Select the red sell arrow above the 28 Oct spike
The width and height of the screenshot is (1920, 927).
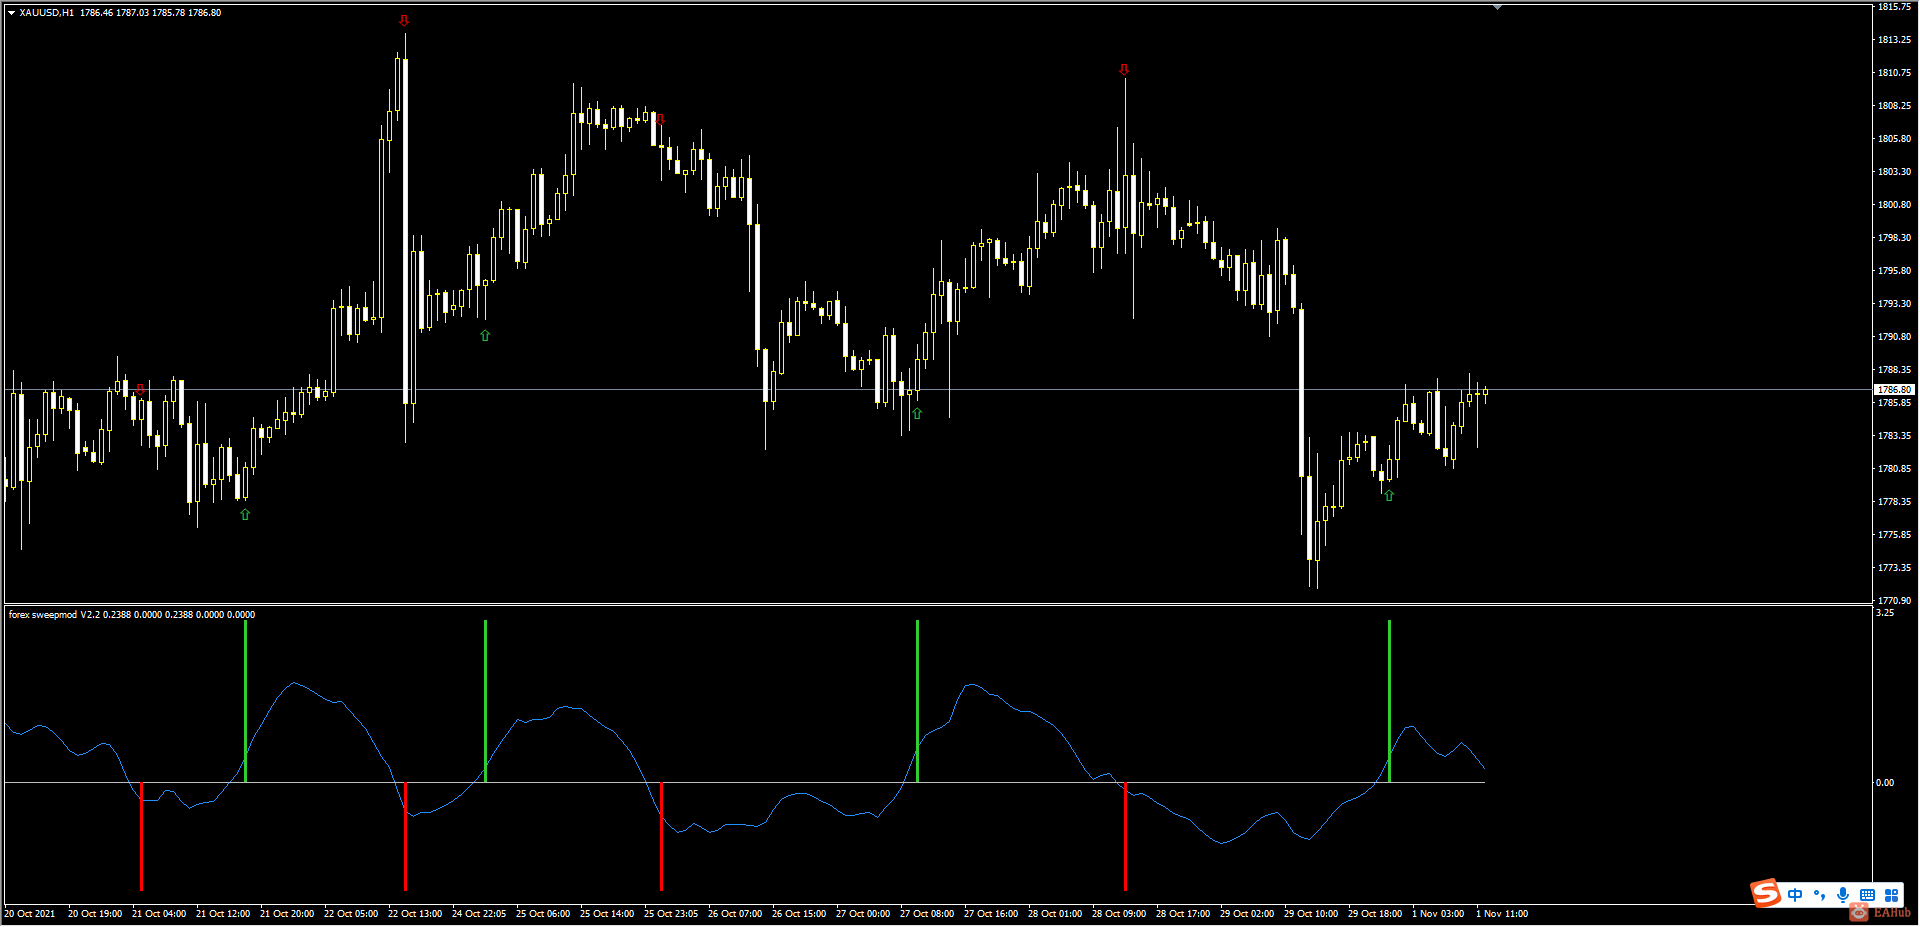coord(1124,70)
